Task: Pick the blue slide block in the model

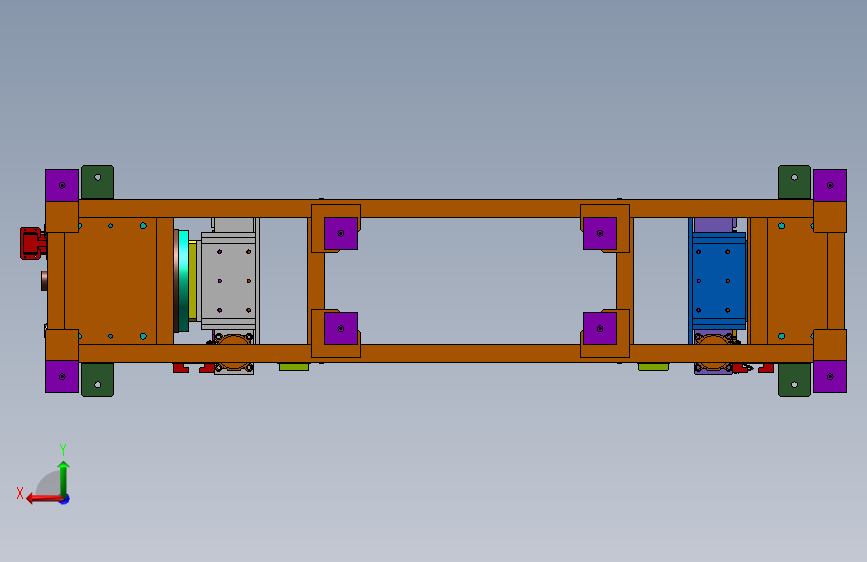Action: coord(719,281)
